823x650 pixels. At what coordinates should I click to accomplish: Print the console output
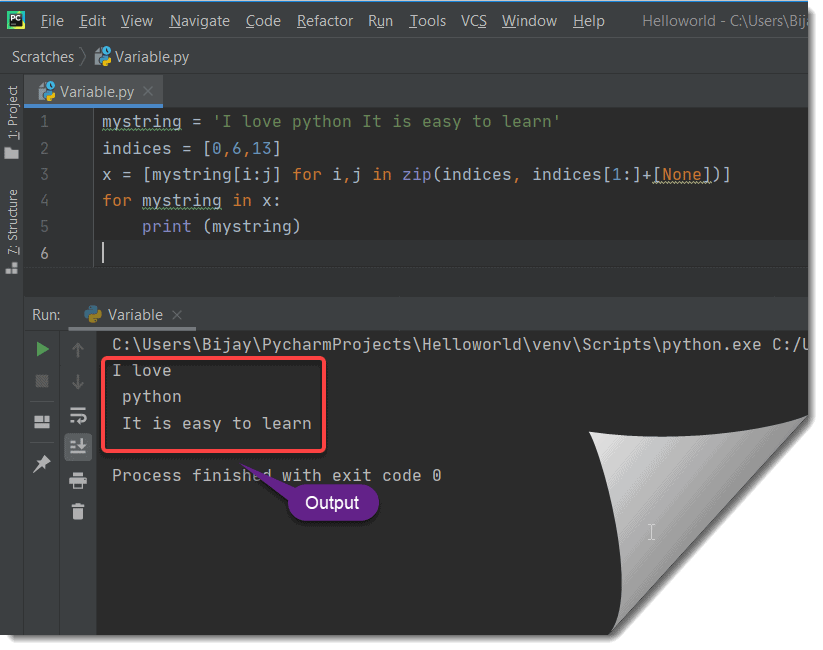(x=78, y=480)
